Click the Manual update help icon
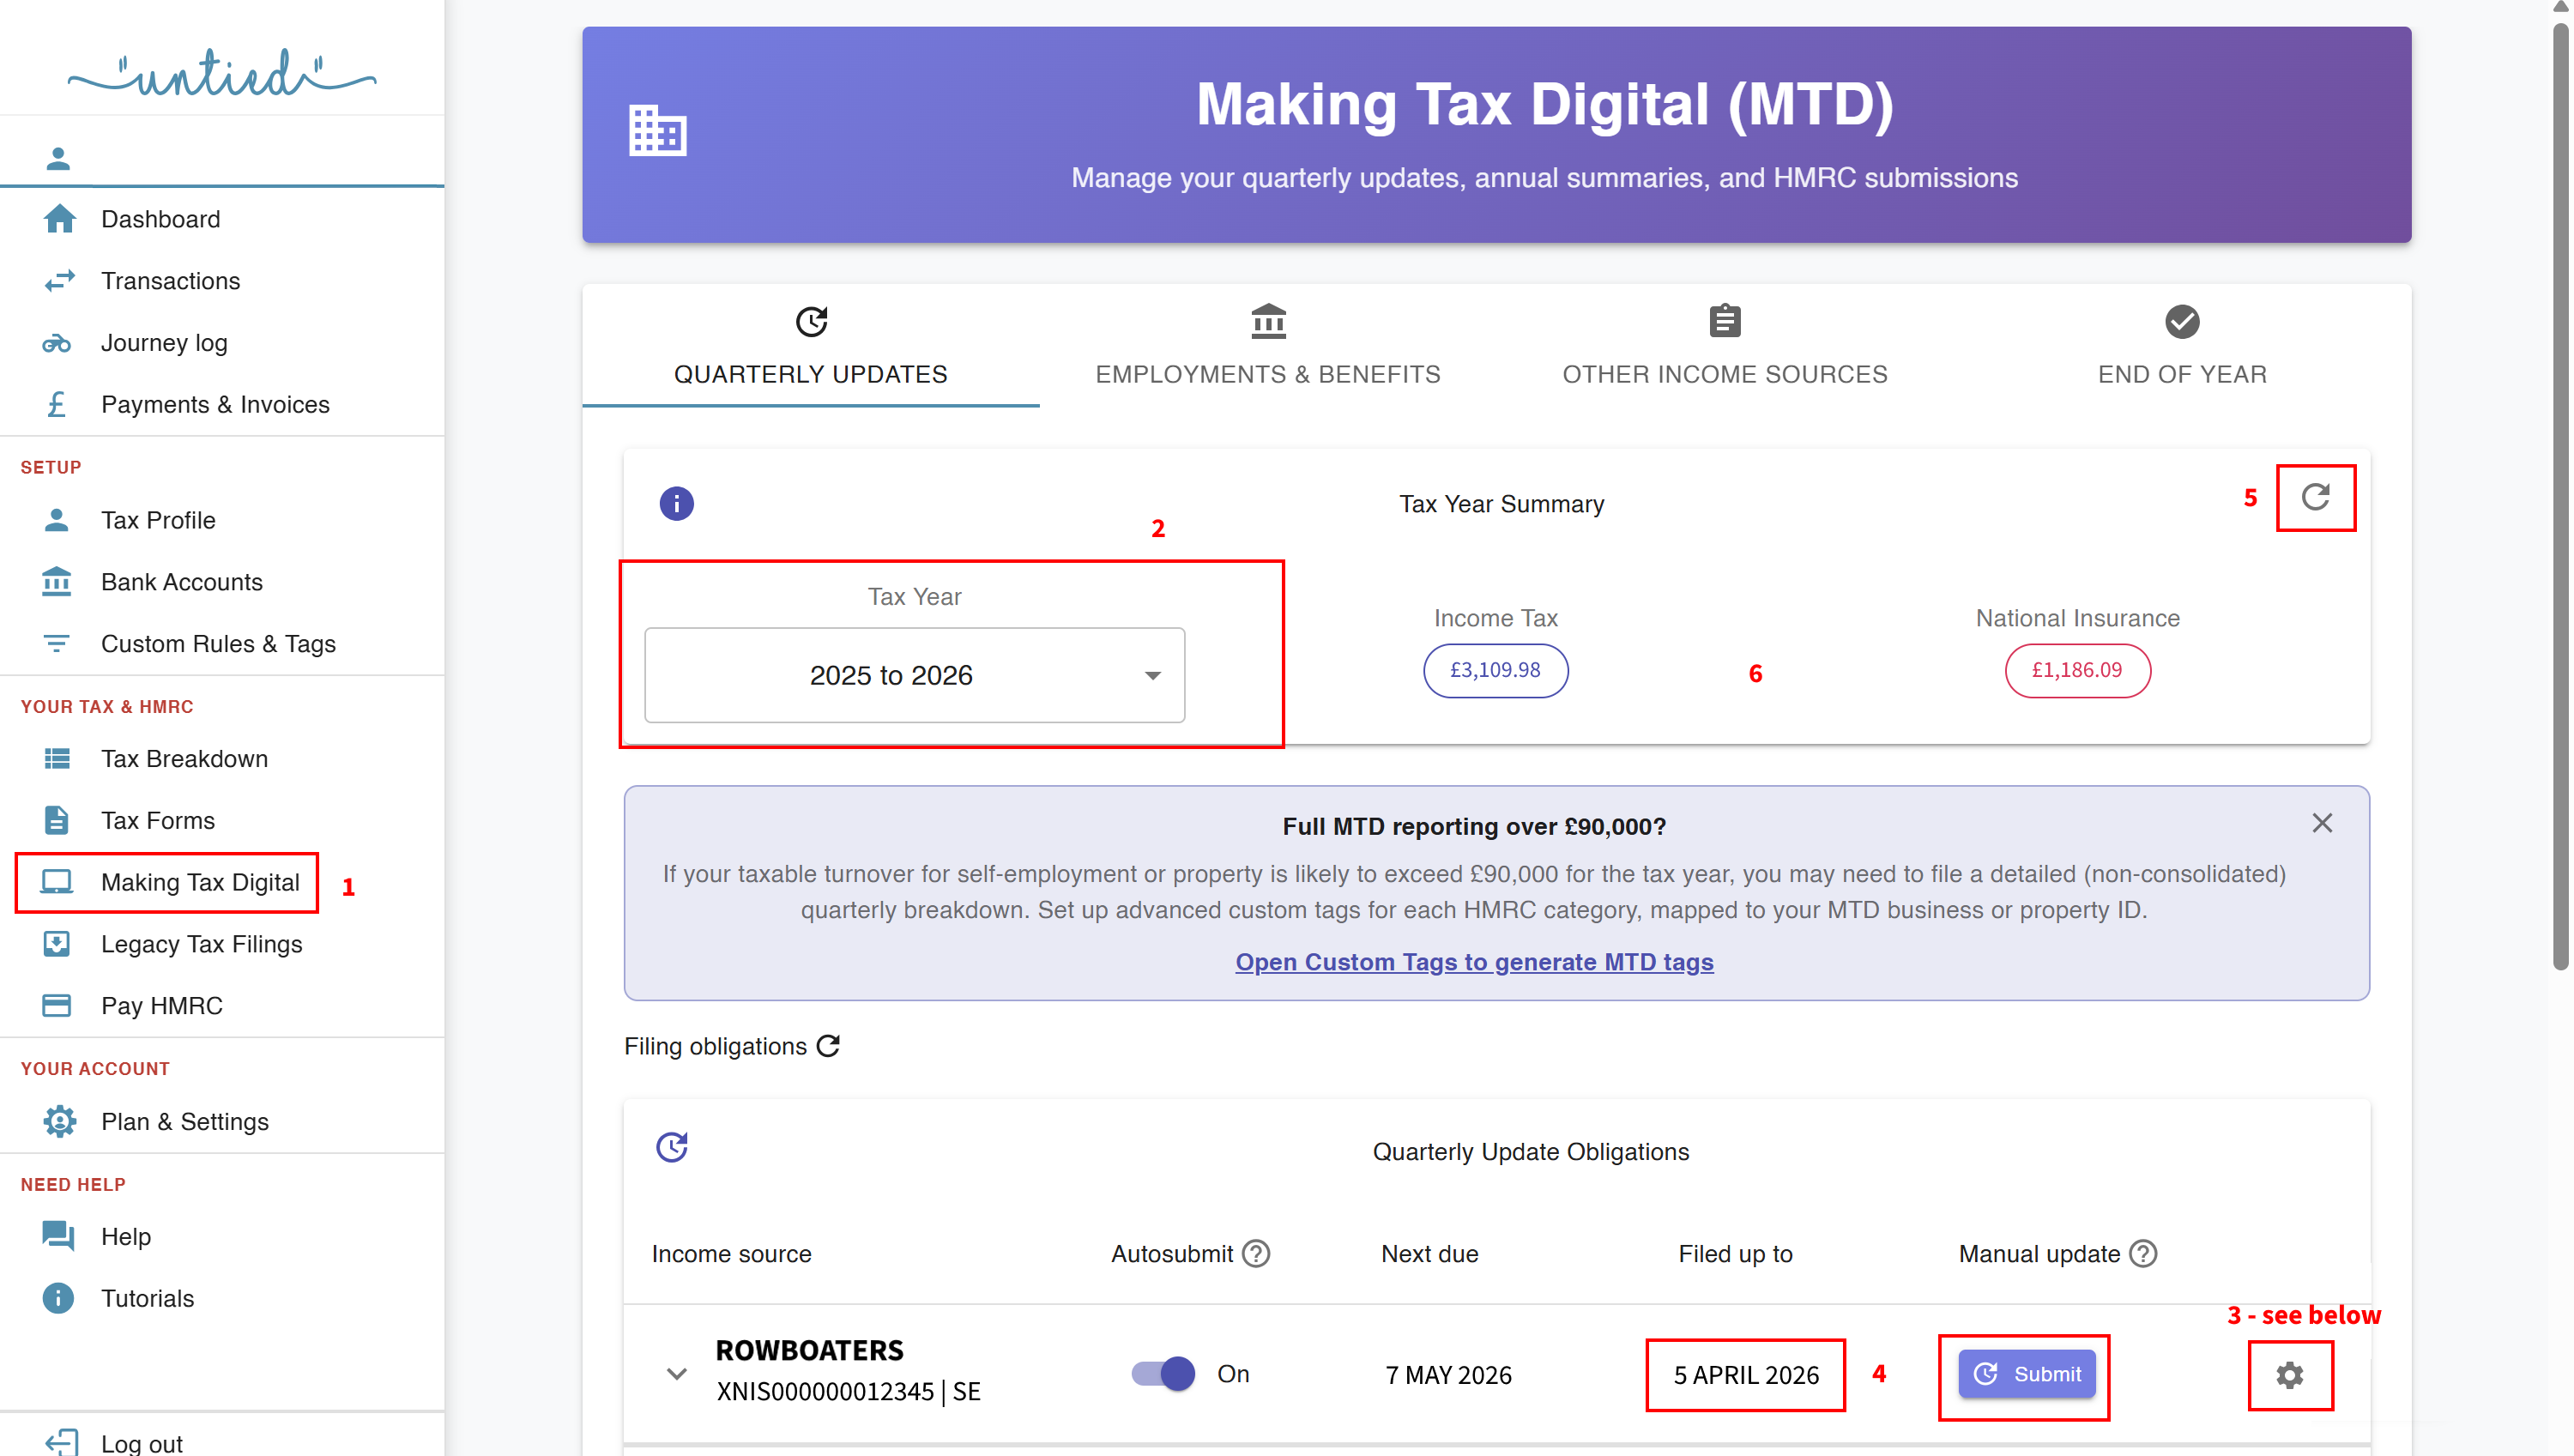Screen dimensions: 2574x1456 point(2143,1254)
